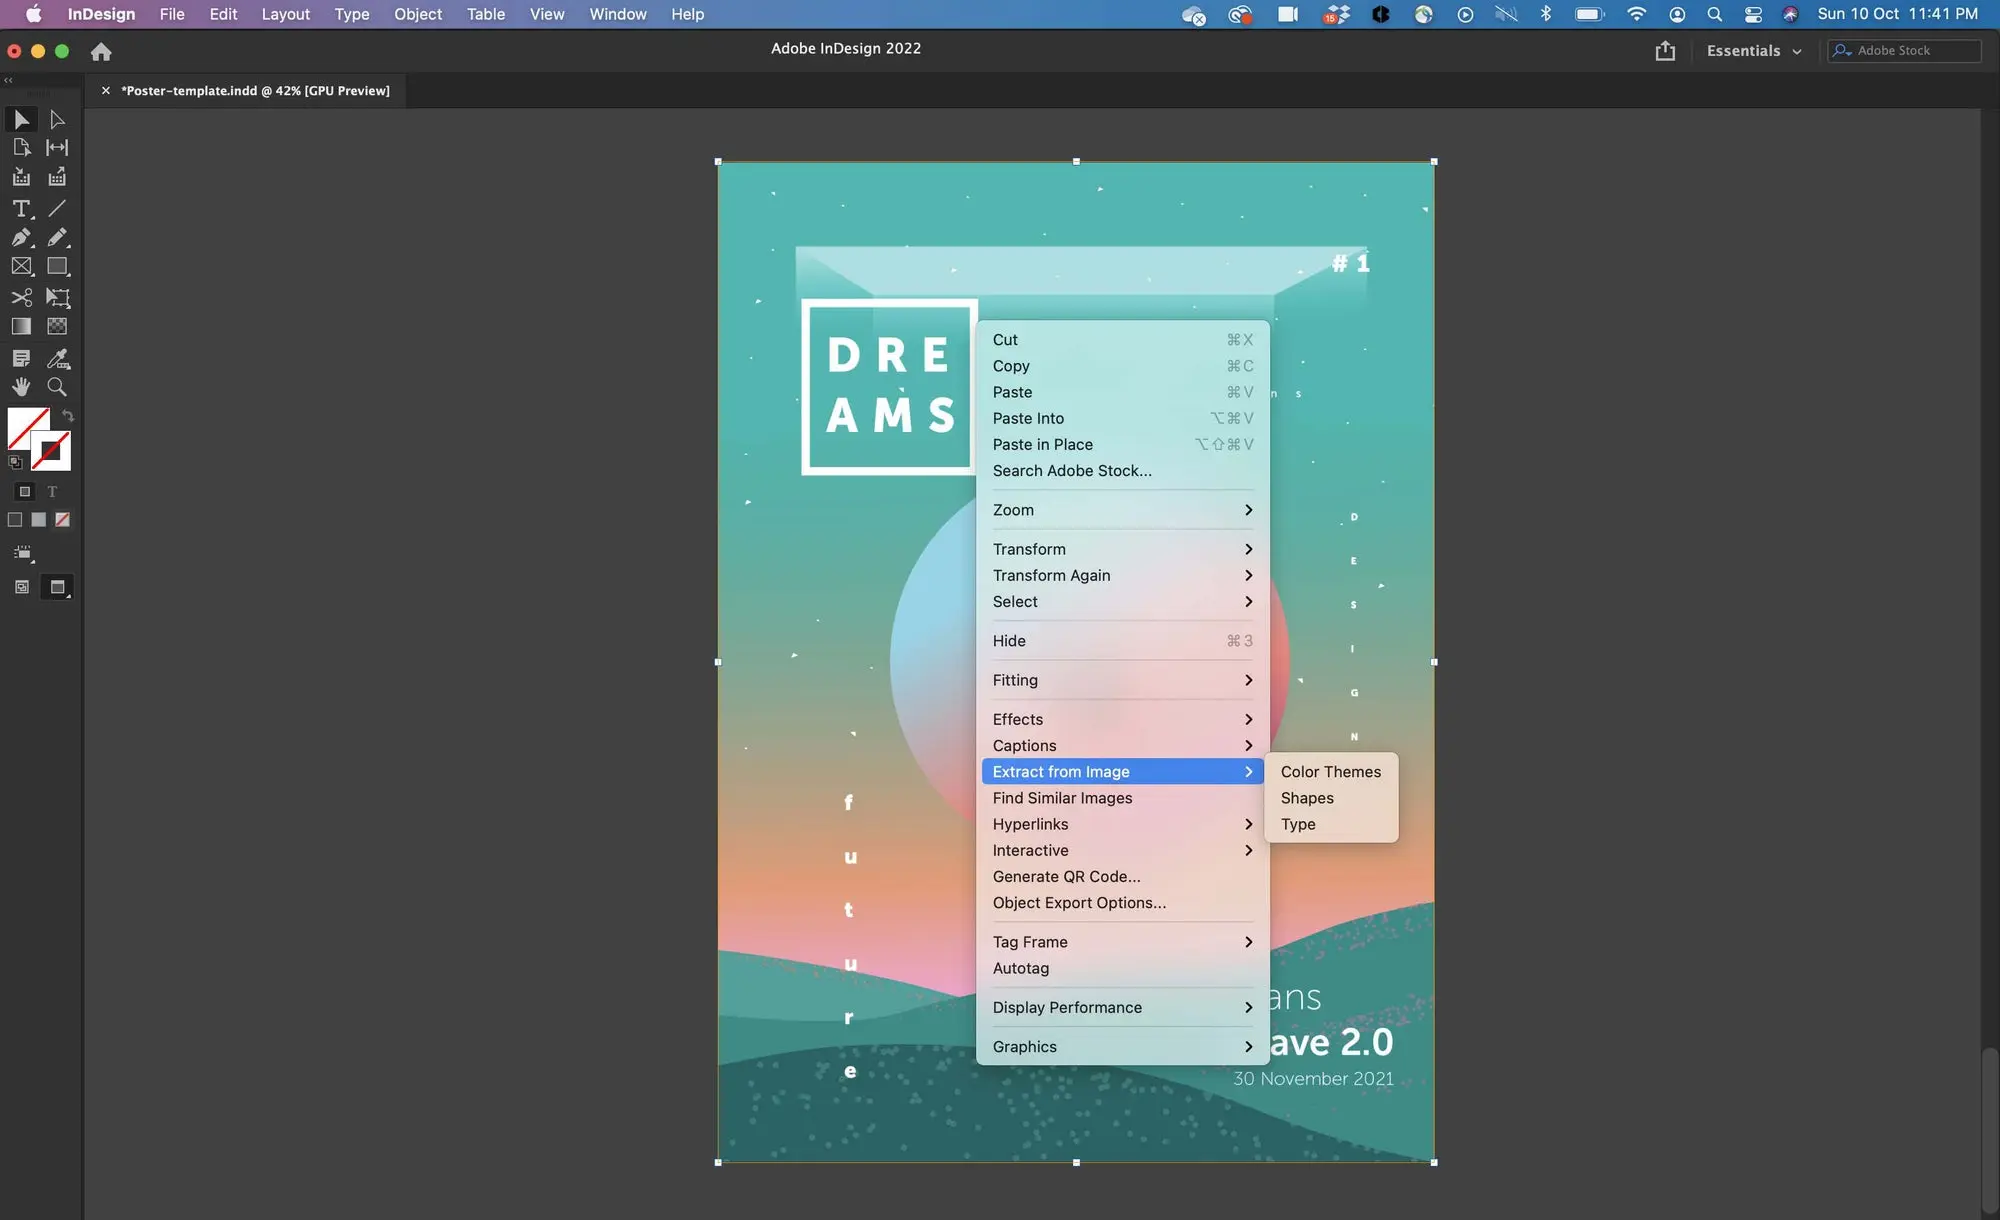Select the Scissors tool
This screenshot has height=1220, width=2000.
tap(21, 297)
